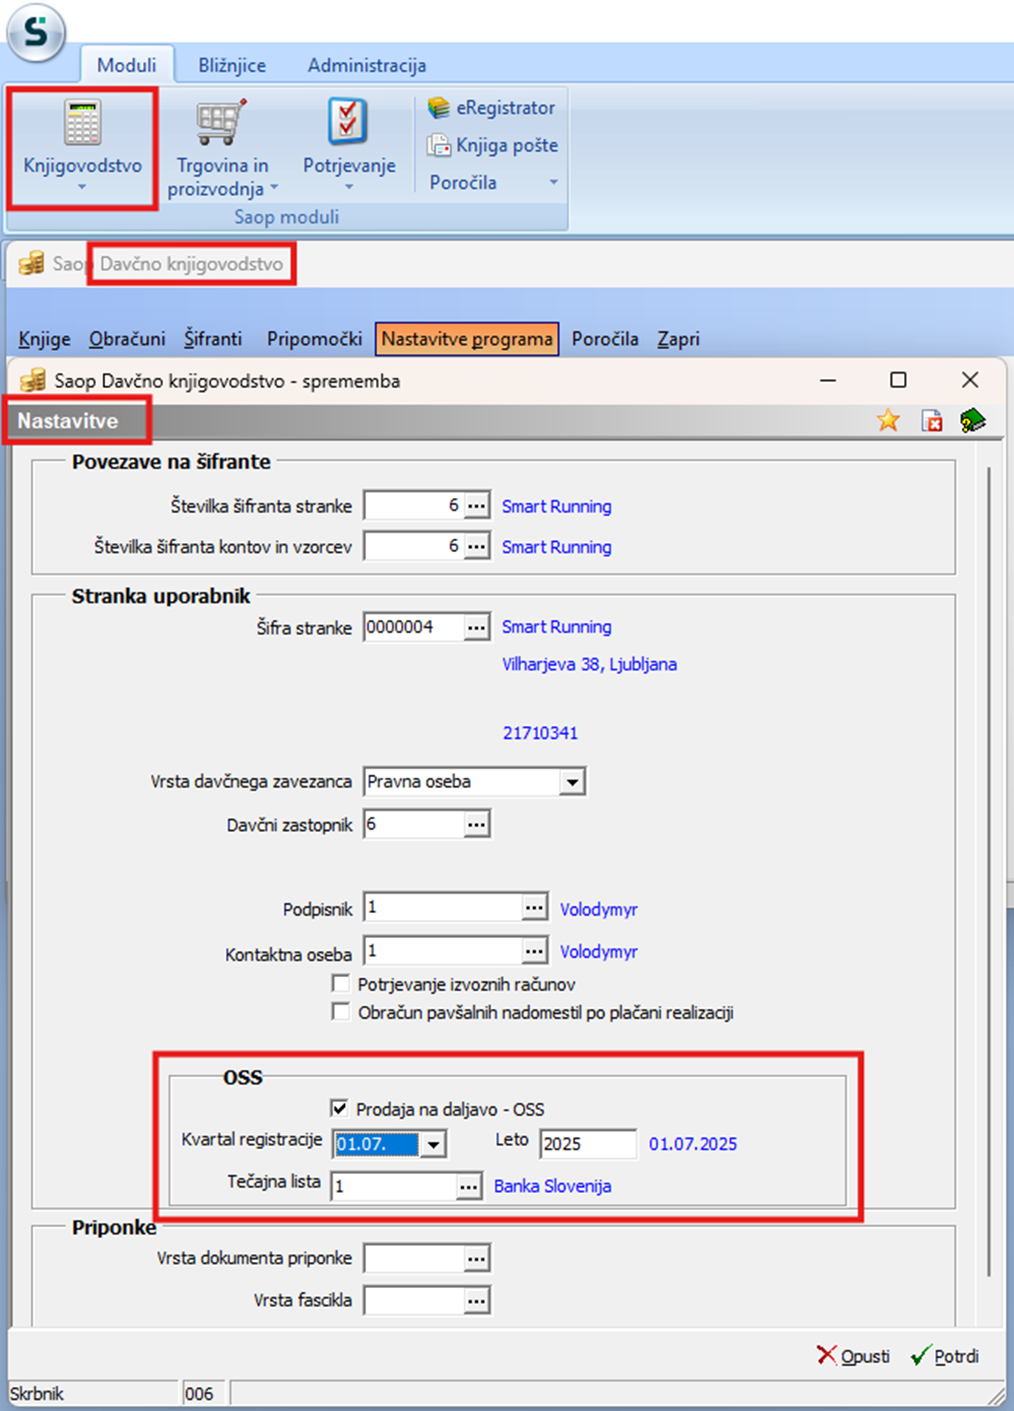Expand Kvartal registracije dropdown
The image size is (1014, 1411).
point(433,1144)
